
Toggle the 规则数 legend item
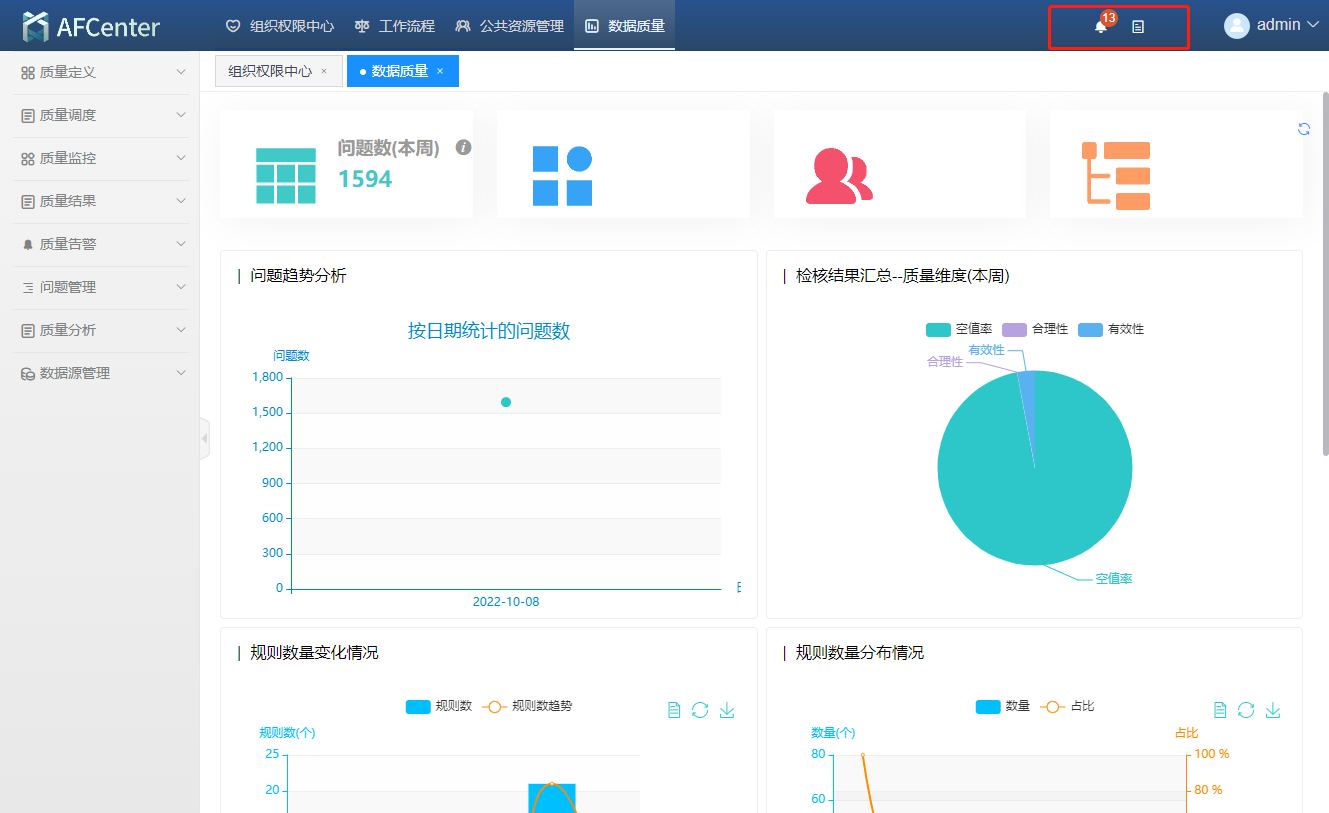[439, 706]
